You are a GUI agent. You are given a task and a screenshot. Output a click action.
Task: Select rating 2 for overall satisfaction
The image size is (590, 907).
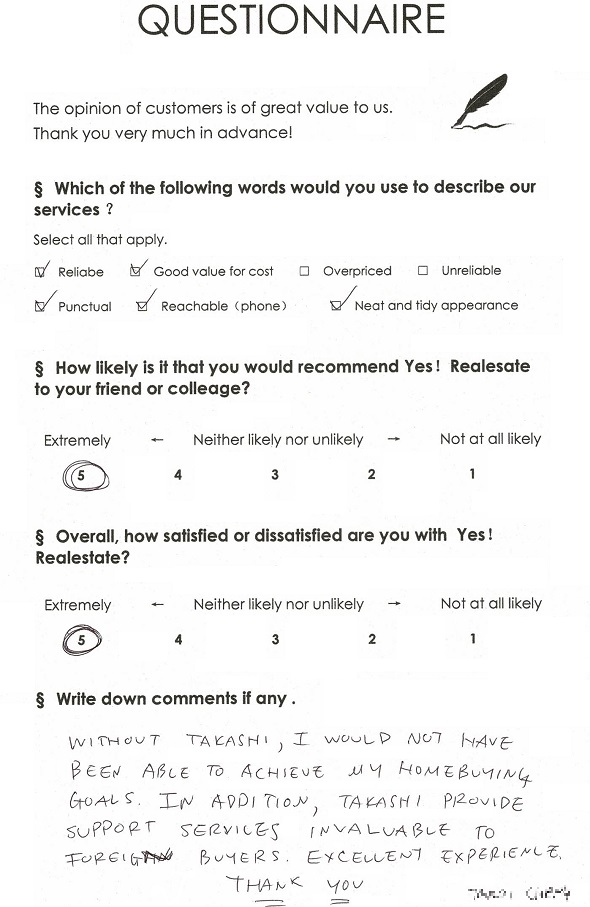coord(372,639)
